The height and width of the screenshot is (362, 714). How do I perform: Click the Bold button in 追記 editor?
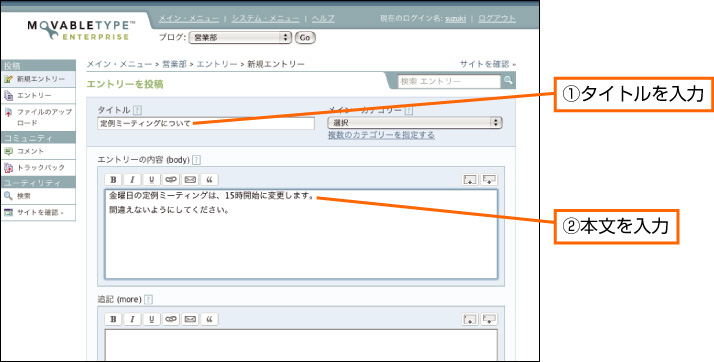pyautogui.click(x=113, y=319)
